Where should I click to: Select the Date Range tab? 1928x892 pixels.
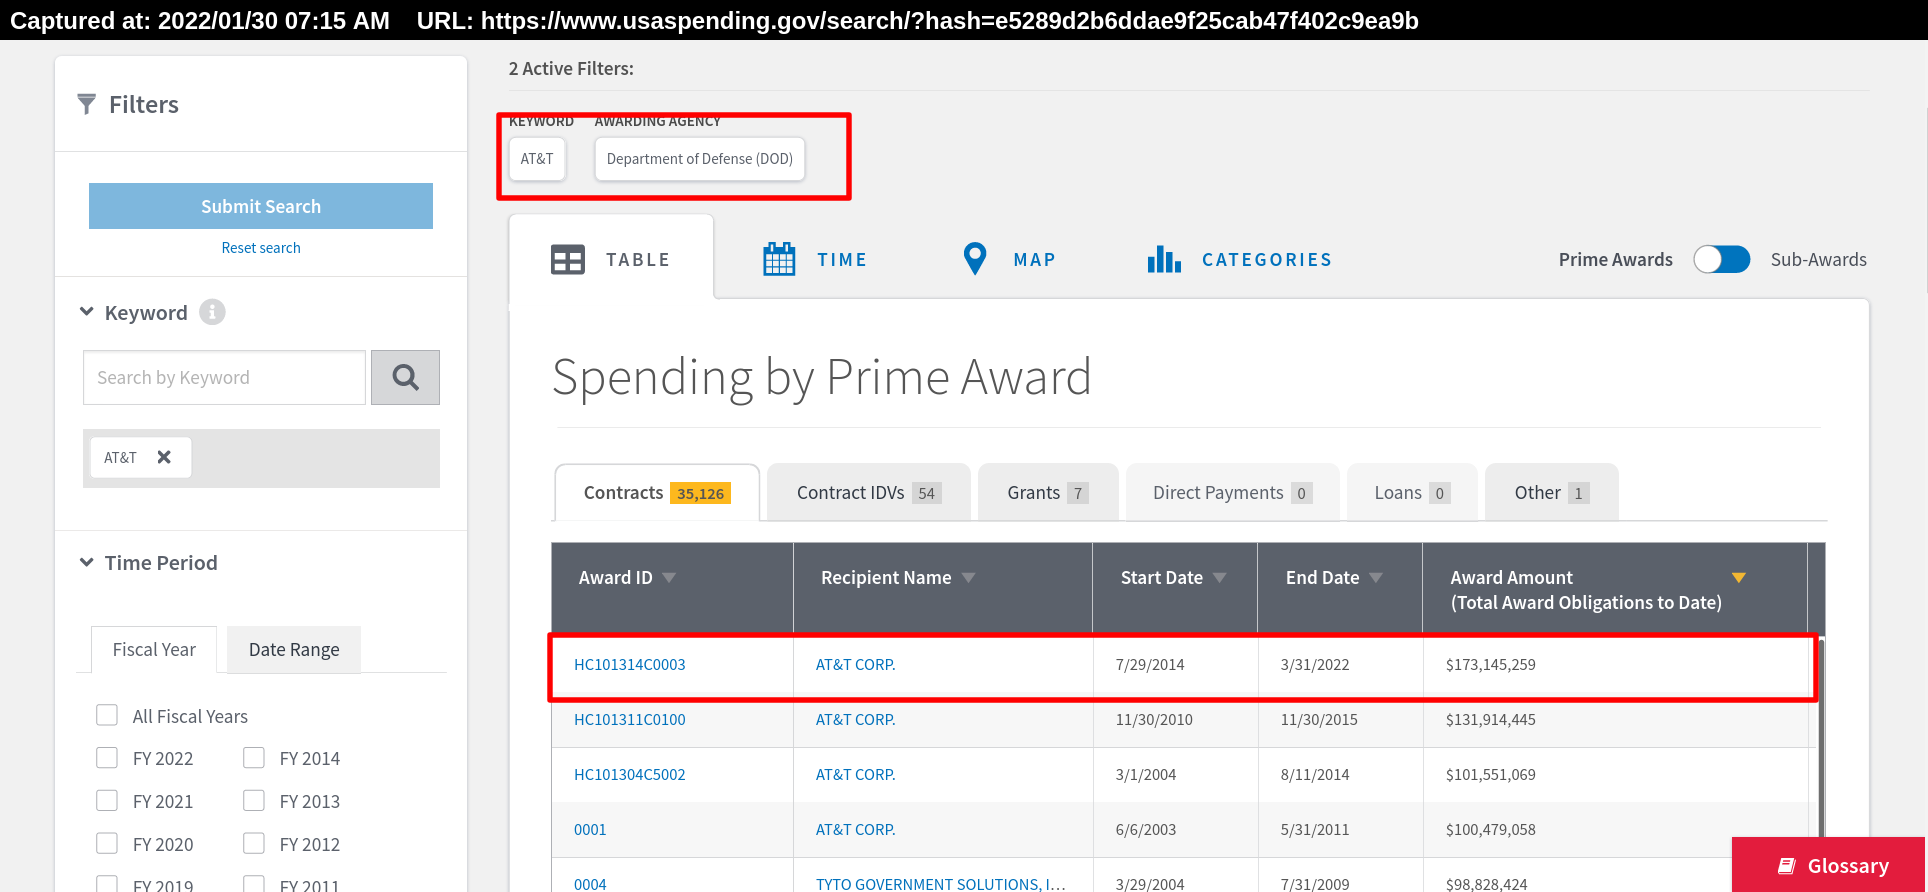(x=294, y=650)
